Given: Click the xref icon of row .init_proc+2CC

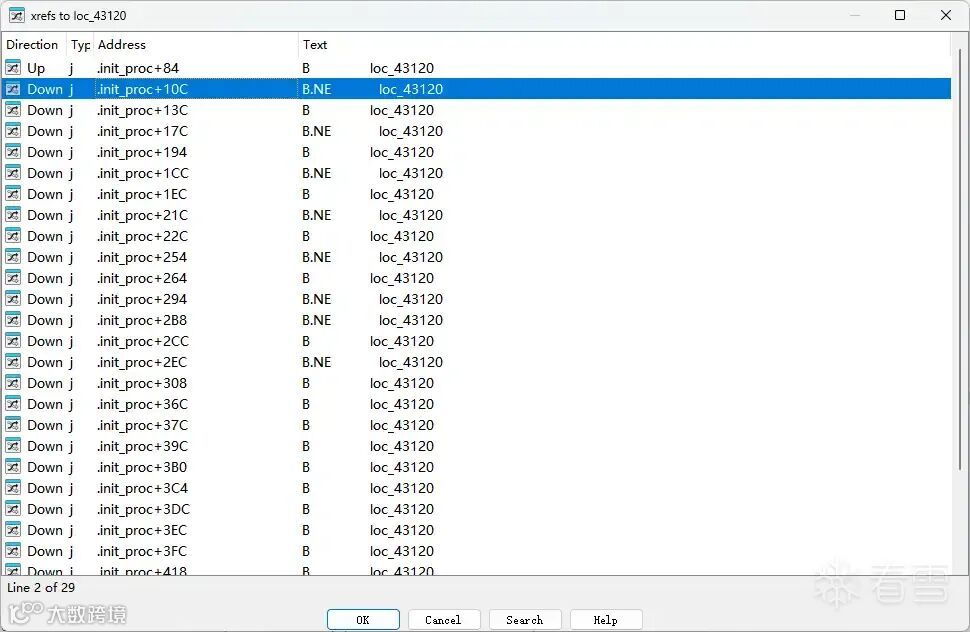Looking at the screenshot, I should click(13, 341).
